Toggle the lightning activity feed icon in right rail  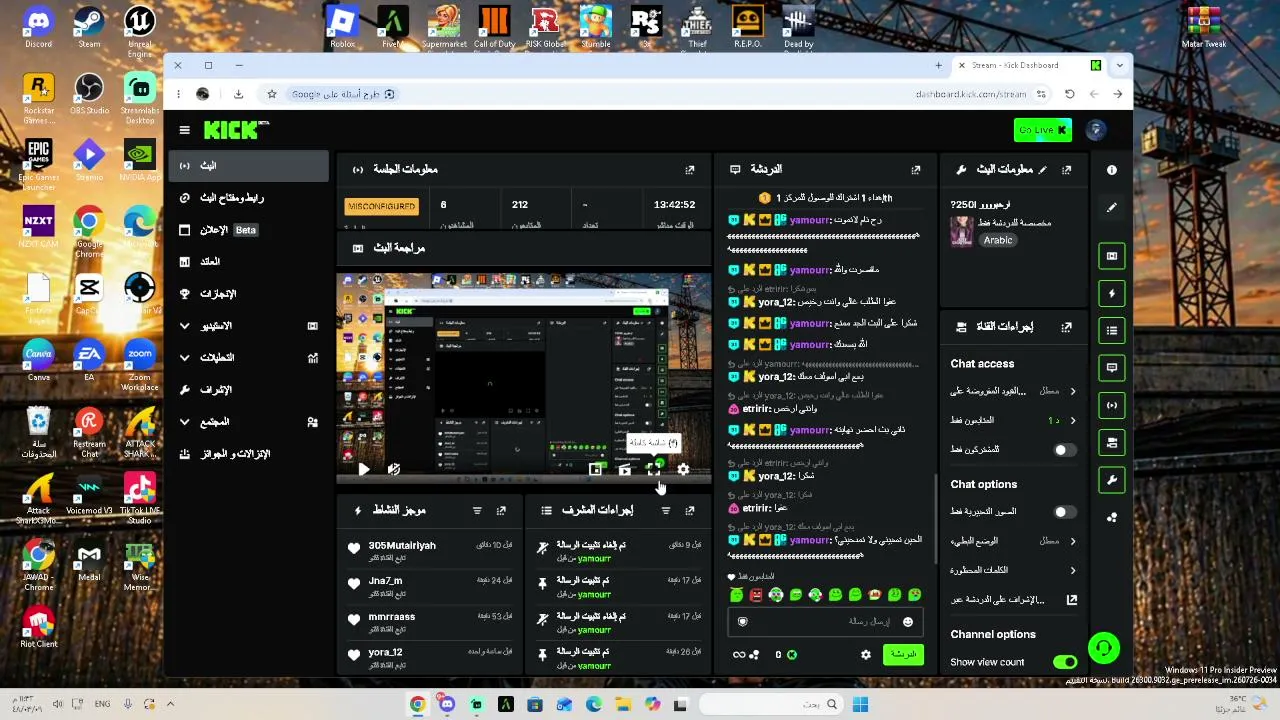(1111, 293)
